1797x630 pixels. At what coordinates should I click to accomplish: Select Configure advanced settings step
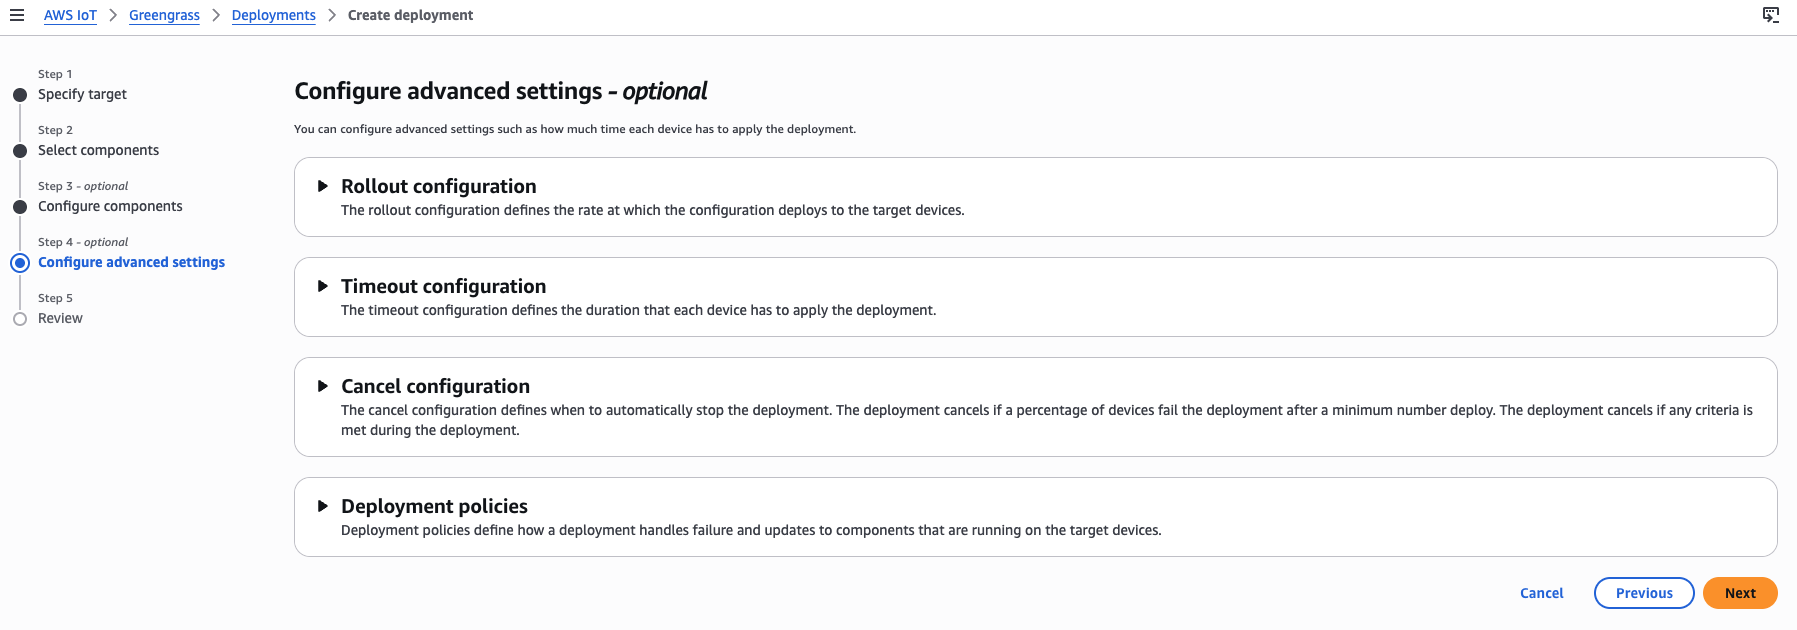pos(131,262)
